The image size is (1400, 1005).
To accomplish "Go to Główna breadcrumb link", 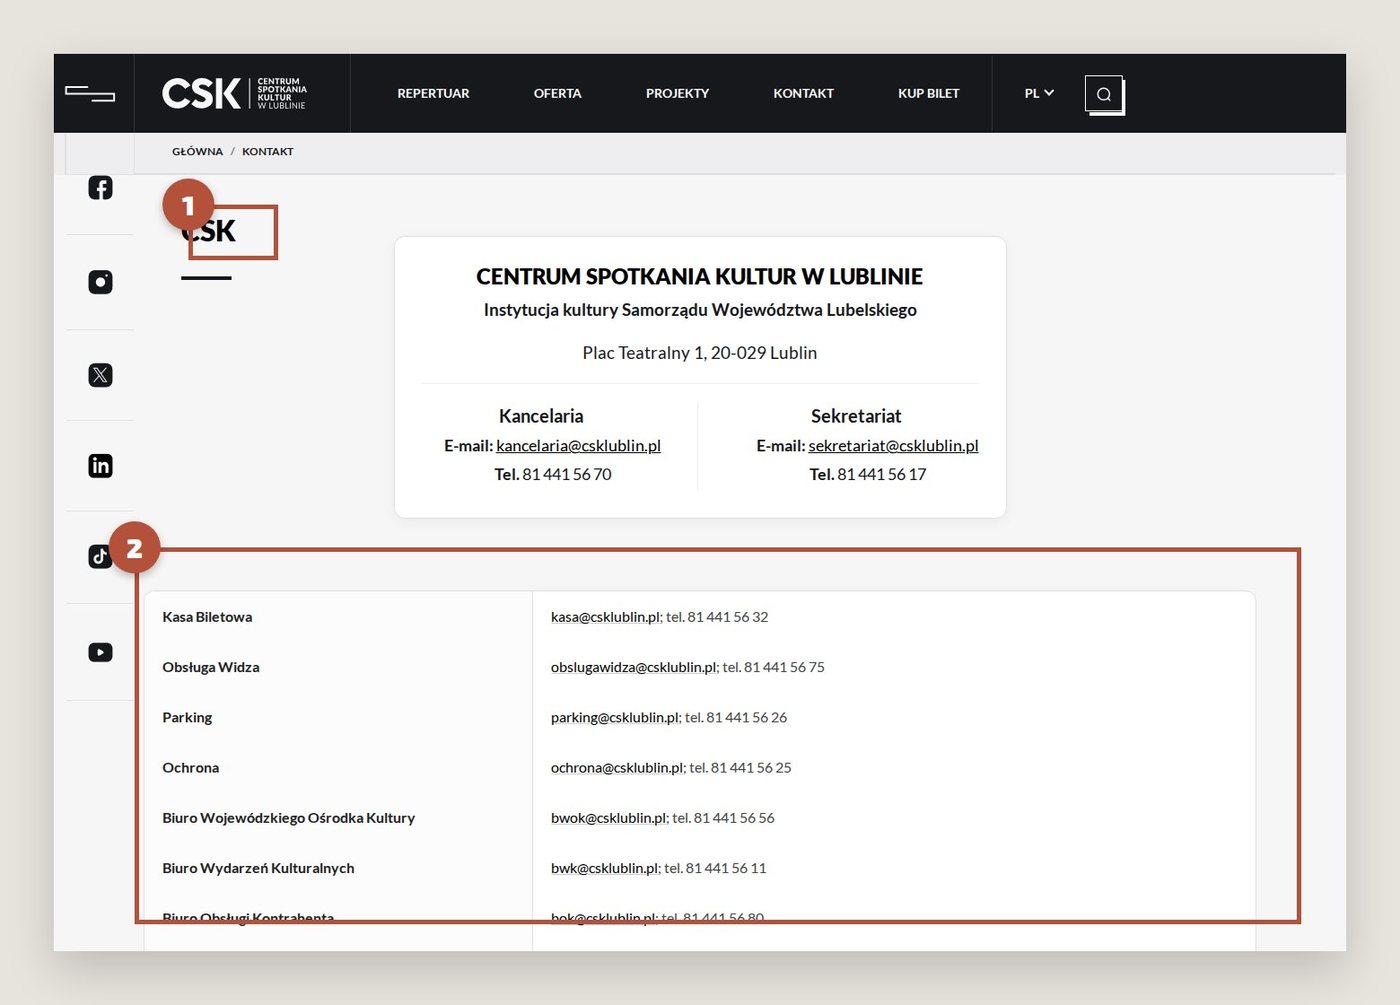I will point(197,152).
